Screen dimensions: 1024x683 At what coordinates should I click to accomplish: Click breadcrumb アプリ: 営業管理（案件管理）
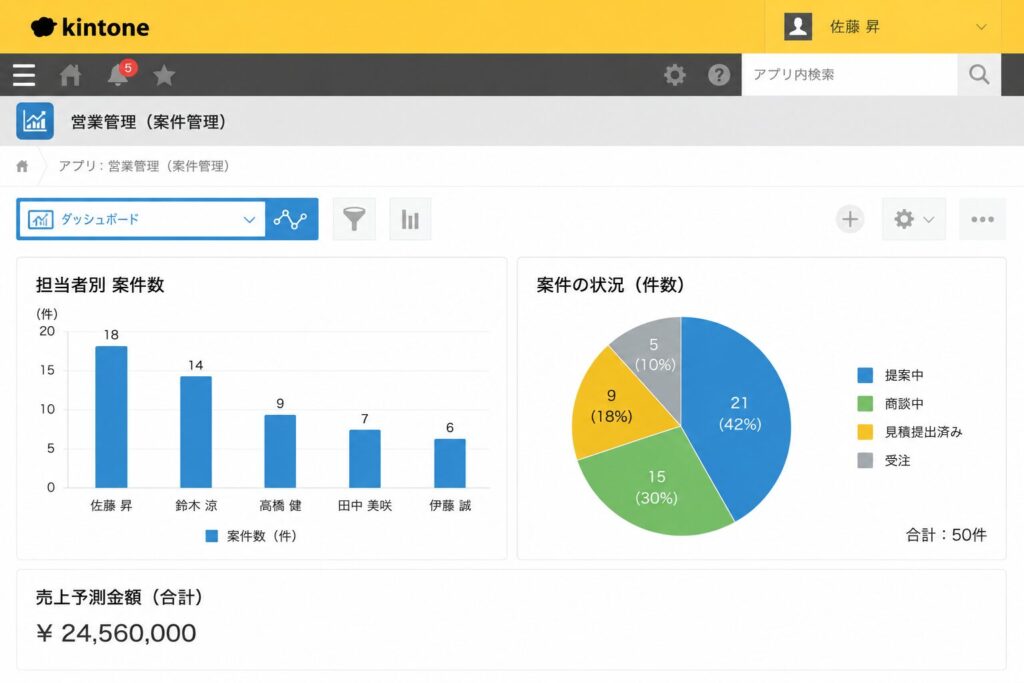[x=144, y=166]
